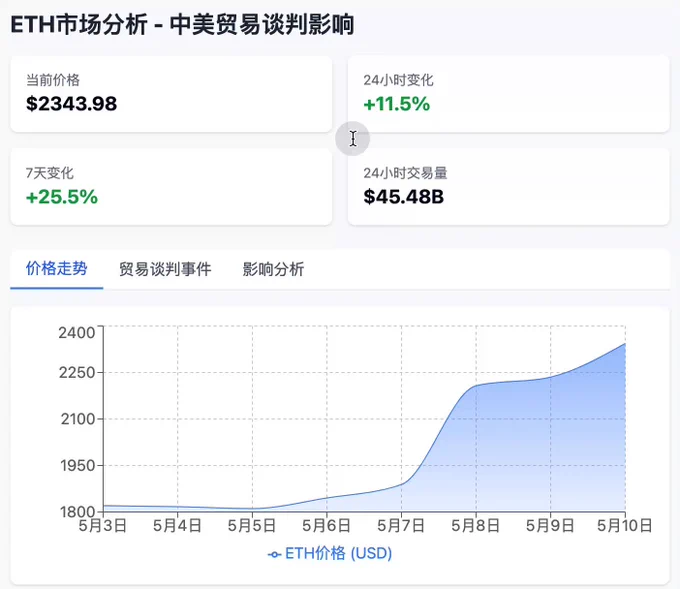This screenshot has width=680, height=589.
Task: Click the 5月5日 x-axis label
Action: point(252,526)
